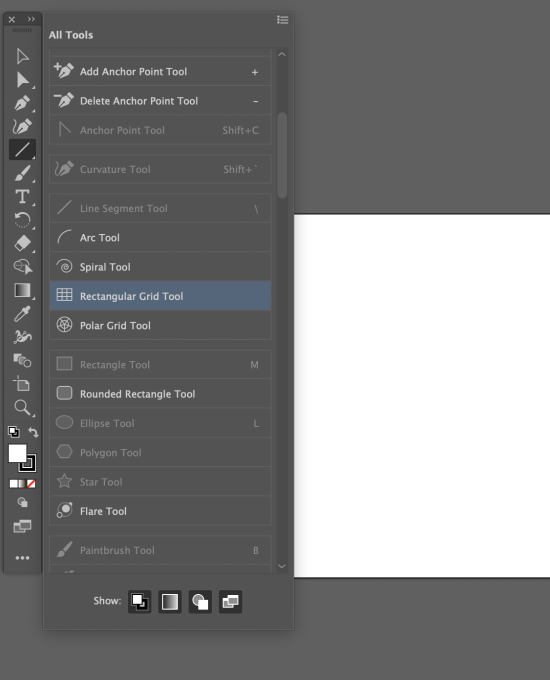Select the Rotate tool in toolbar
Image resolution: width=550 pixels, height=680 pixels.
(x=22, y=220)
